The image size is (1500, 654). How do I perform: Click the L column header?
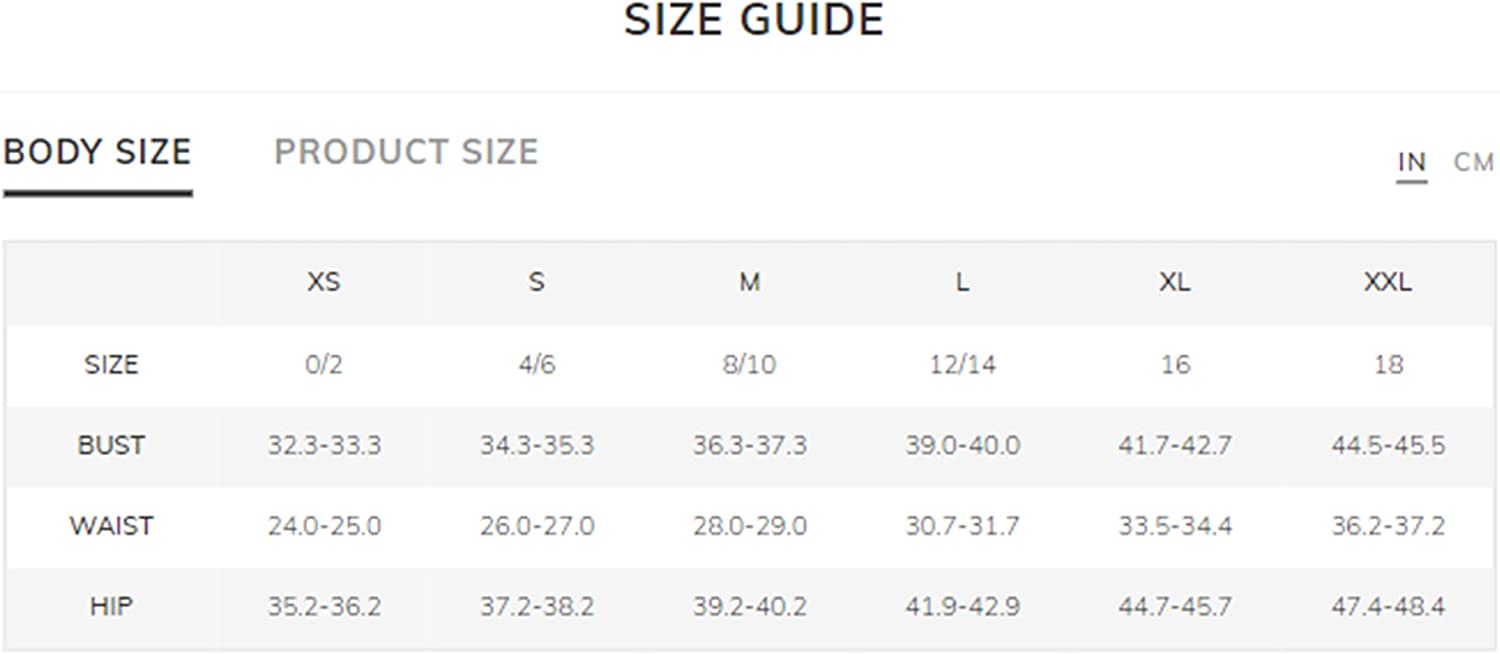962,283
